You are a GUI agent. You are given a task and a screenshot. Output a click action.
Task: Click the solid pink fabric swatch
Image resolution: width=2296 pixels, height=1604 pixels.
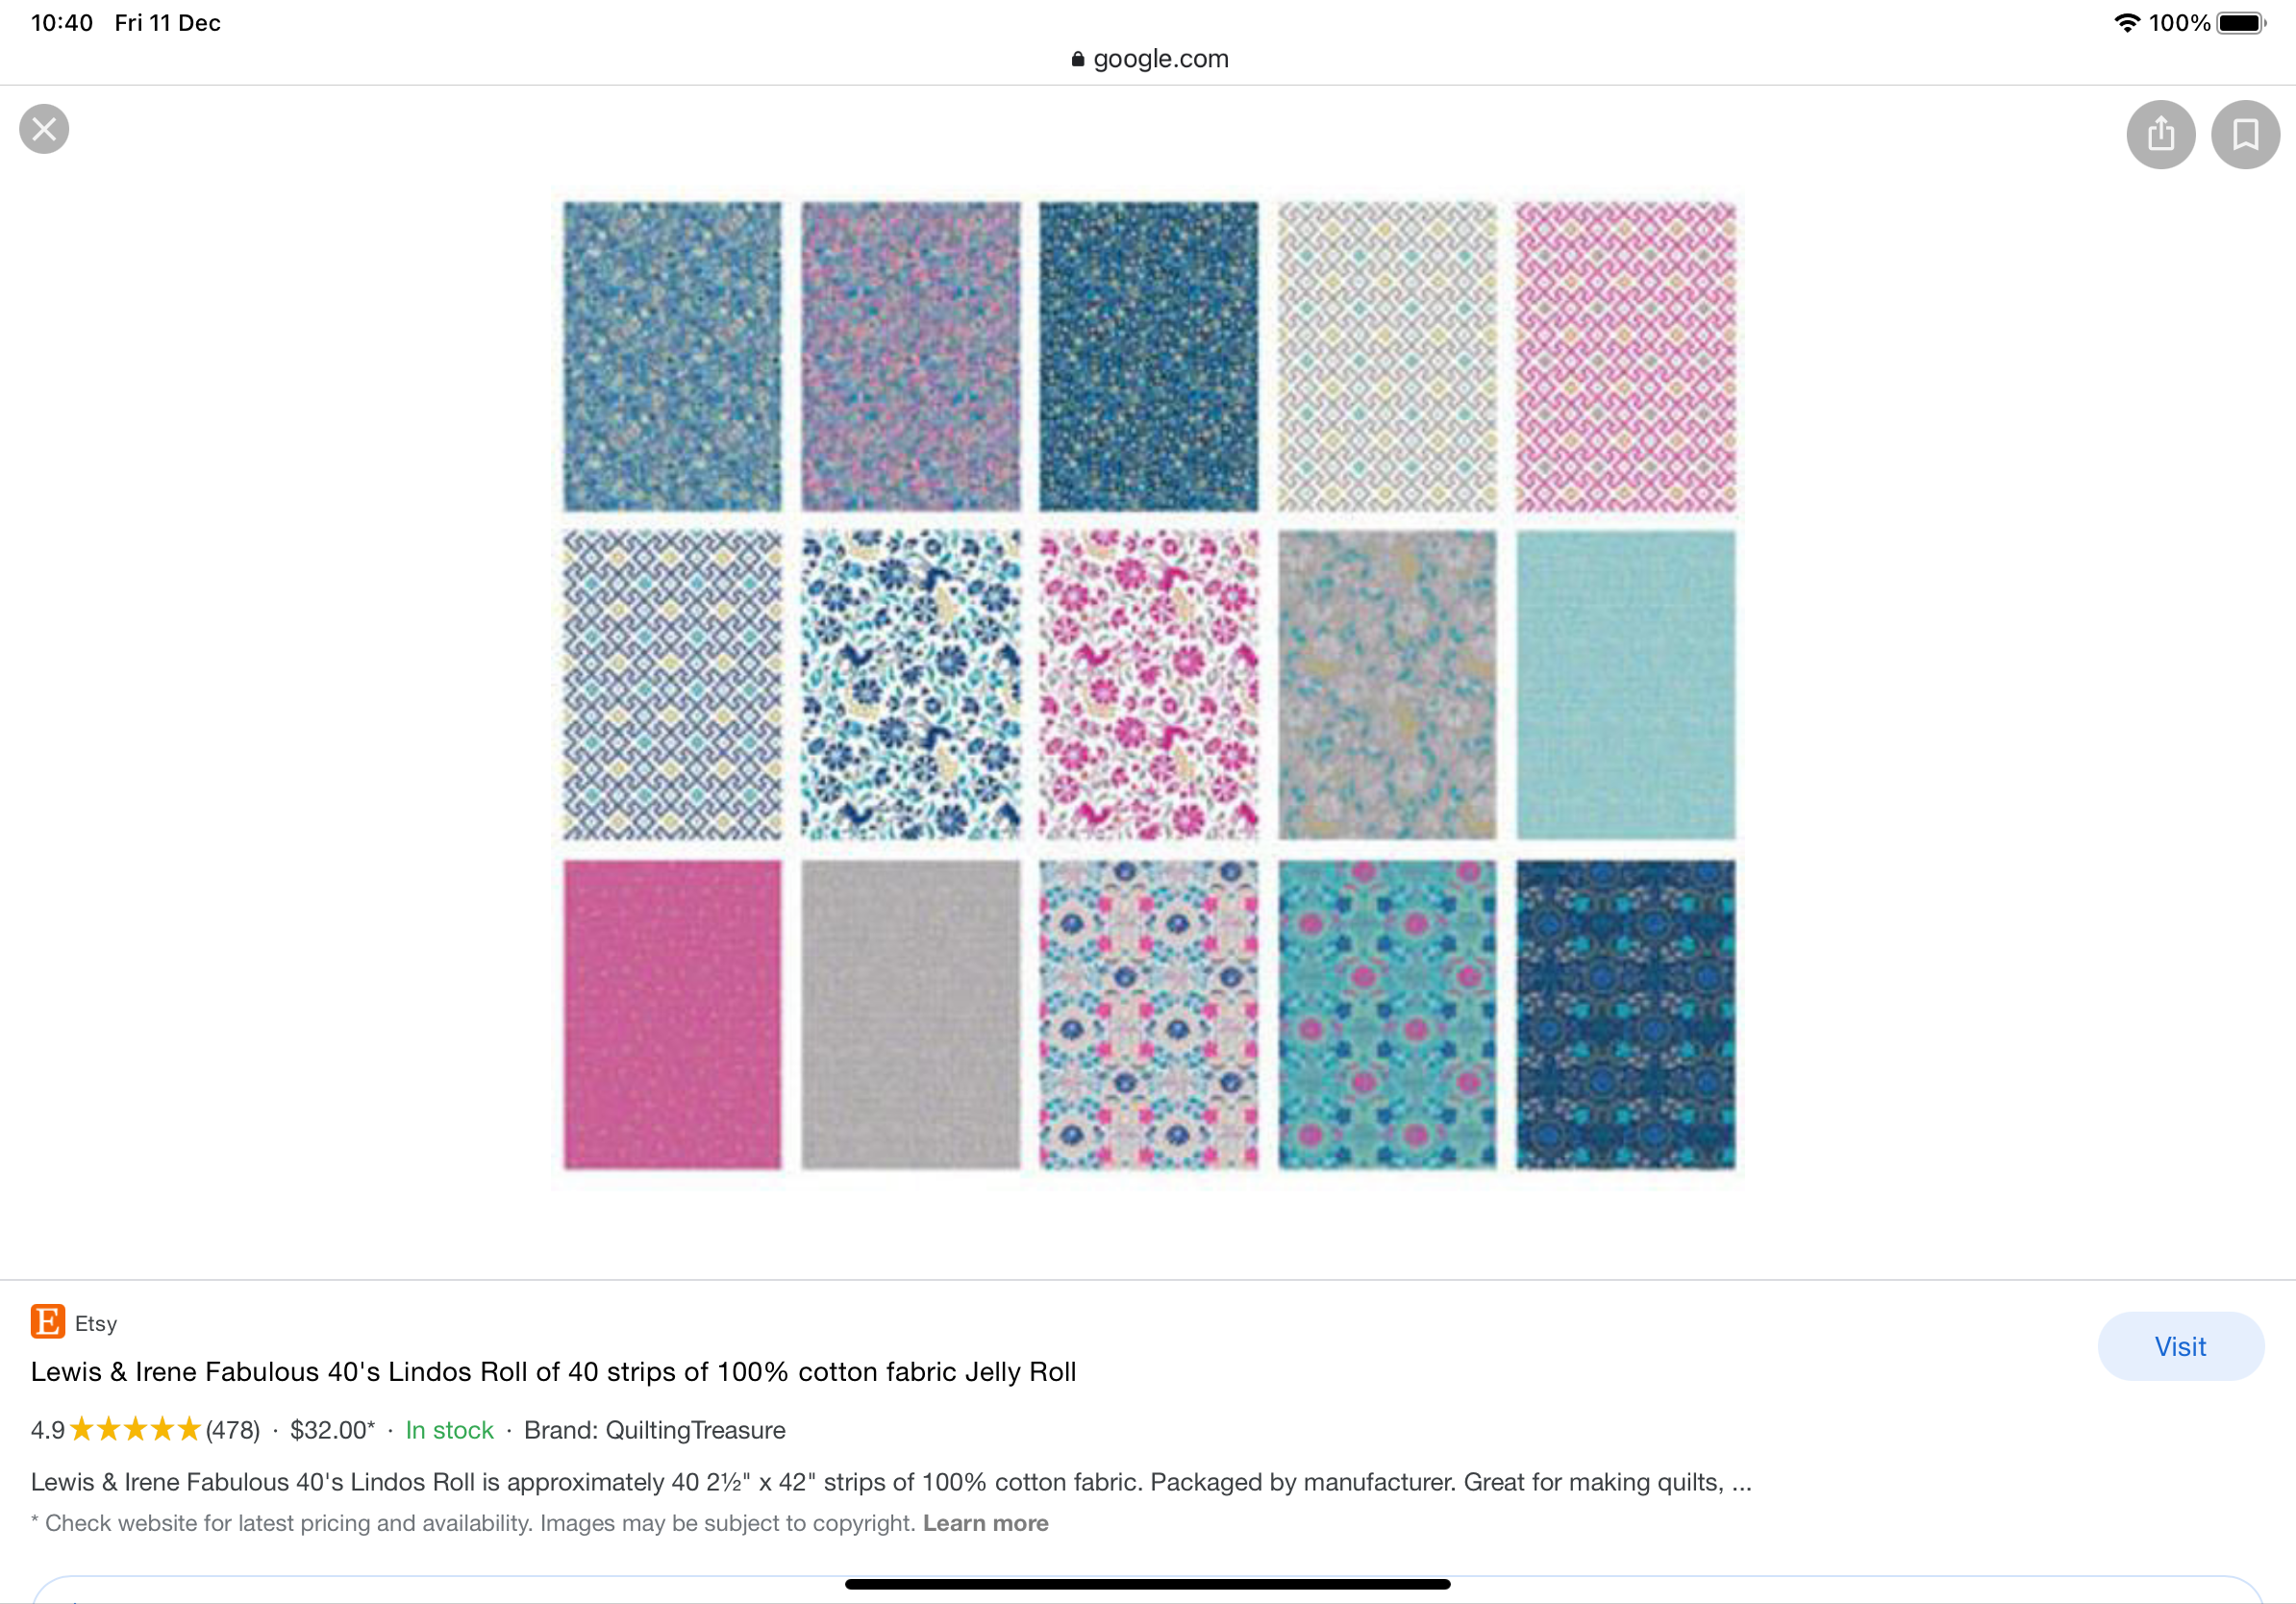(672, 1014)
